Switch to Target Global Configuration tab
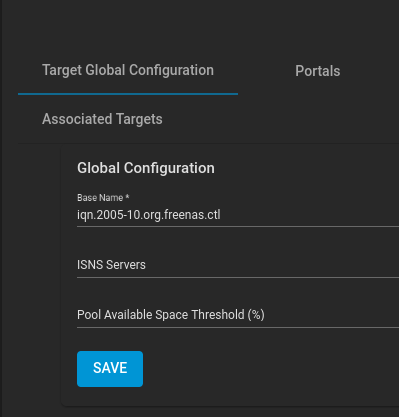The image size is (399, 417). click(x=128, y=71)
